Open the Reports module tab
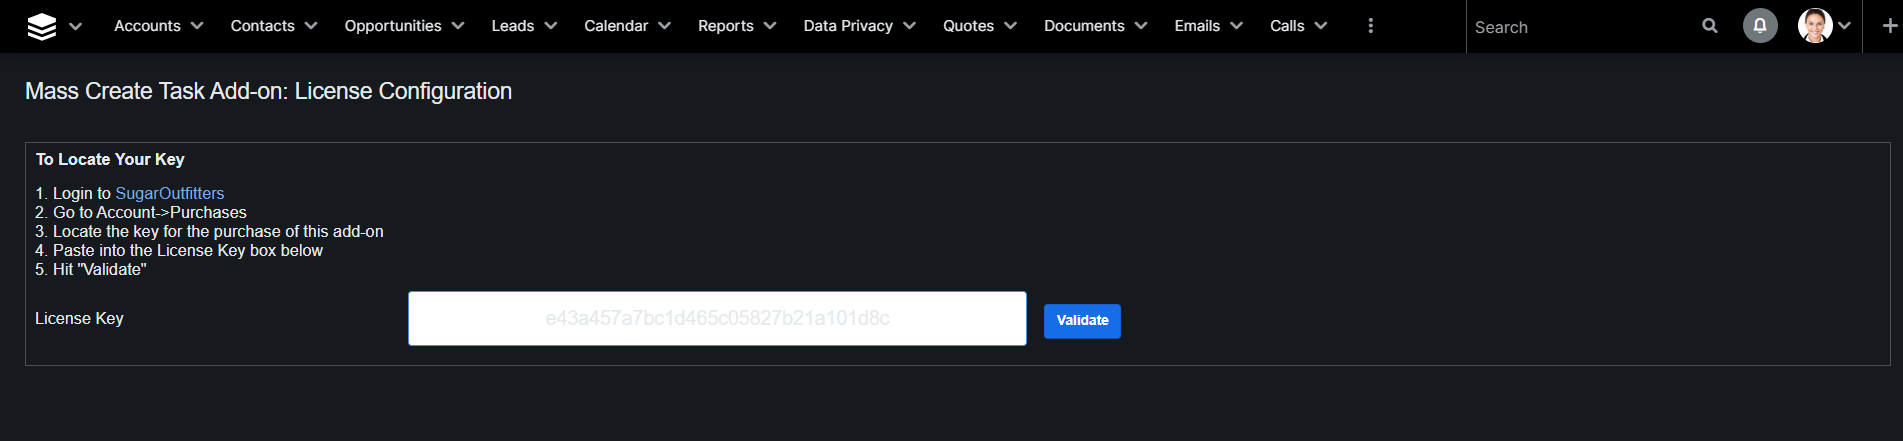 [x=726, y=26]
